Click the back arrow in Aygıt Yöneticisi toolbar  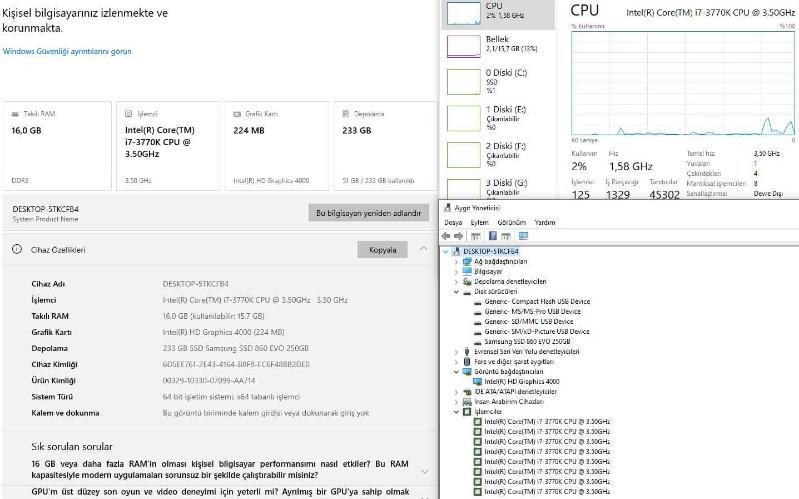coord(447,236)
